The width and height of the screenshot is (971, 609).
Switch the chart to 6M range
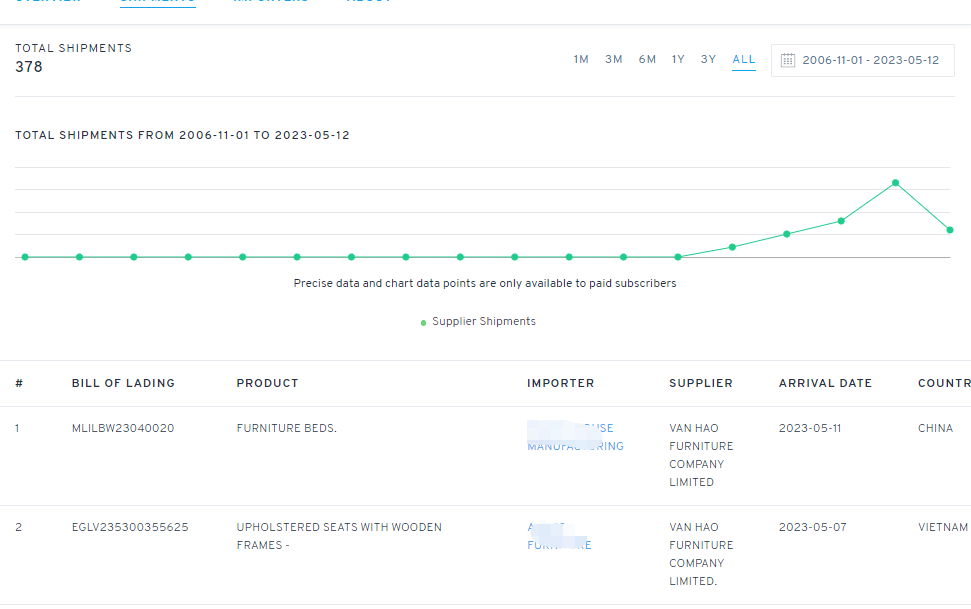pos(647,59)
